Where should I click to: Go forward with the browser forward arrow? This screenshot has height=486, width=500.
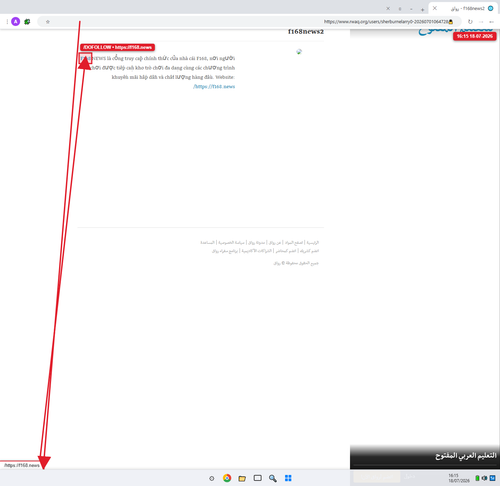[481, 22]
